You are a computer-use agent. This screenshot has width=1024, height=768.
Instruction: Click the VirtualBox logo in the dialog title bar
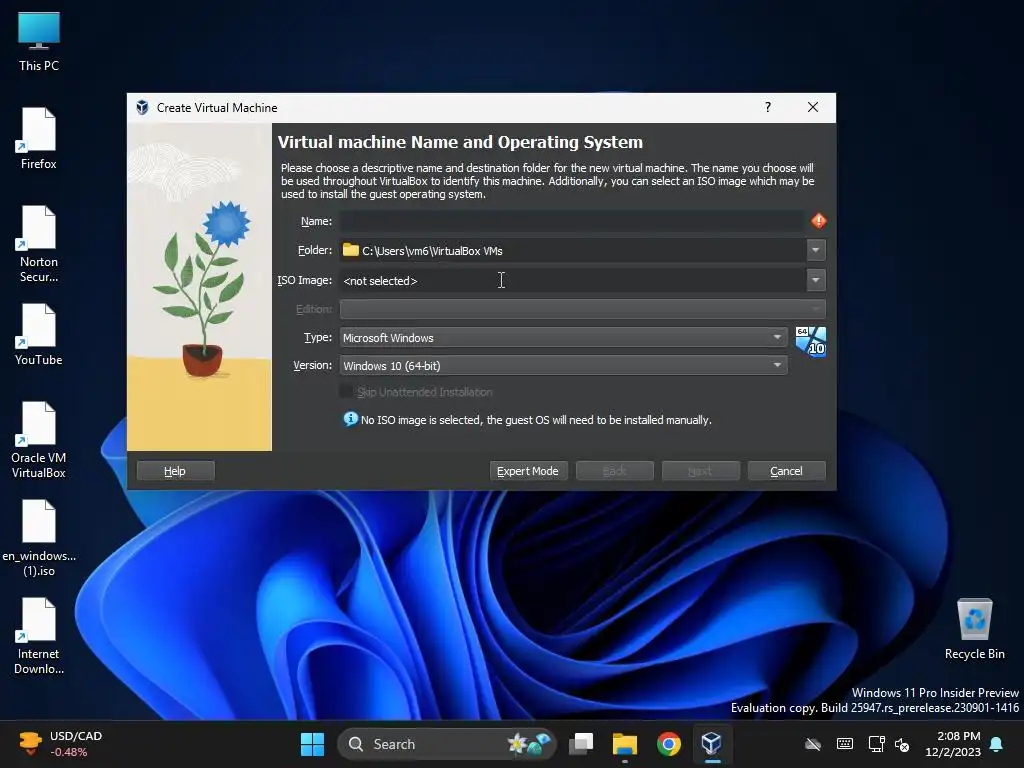[142, 107]
